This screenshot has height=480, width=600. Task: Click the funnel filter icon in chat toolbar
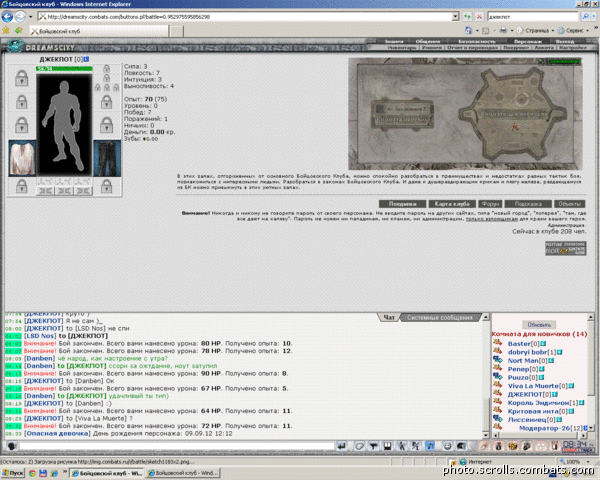[x=373, y=446]
